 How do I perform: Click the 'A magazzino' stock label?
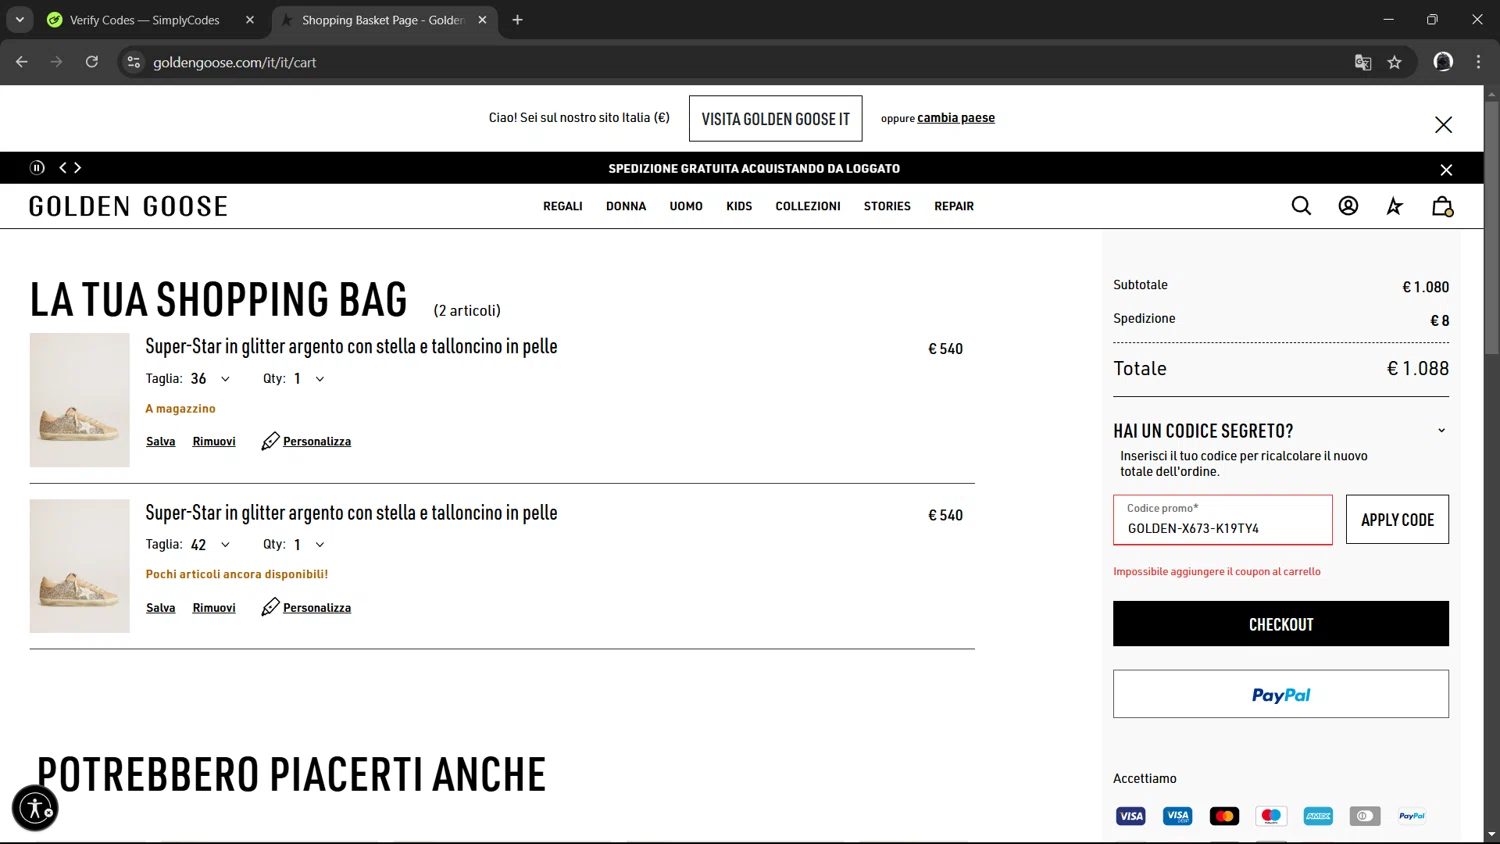[x=180, y=408]
